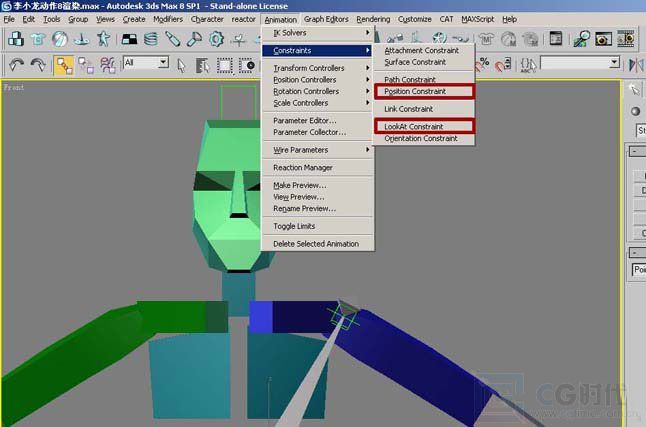Screen dimensions: 646x427
Task: Click the Undo arrow icon
Action: 16,64
